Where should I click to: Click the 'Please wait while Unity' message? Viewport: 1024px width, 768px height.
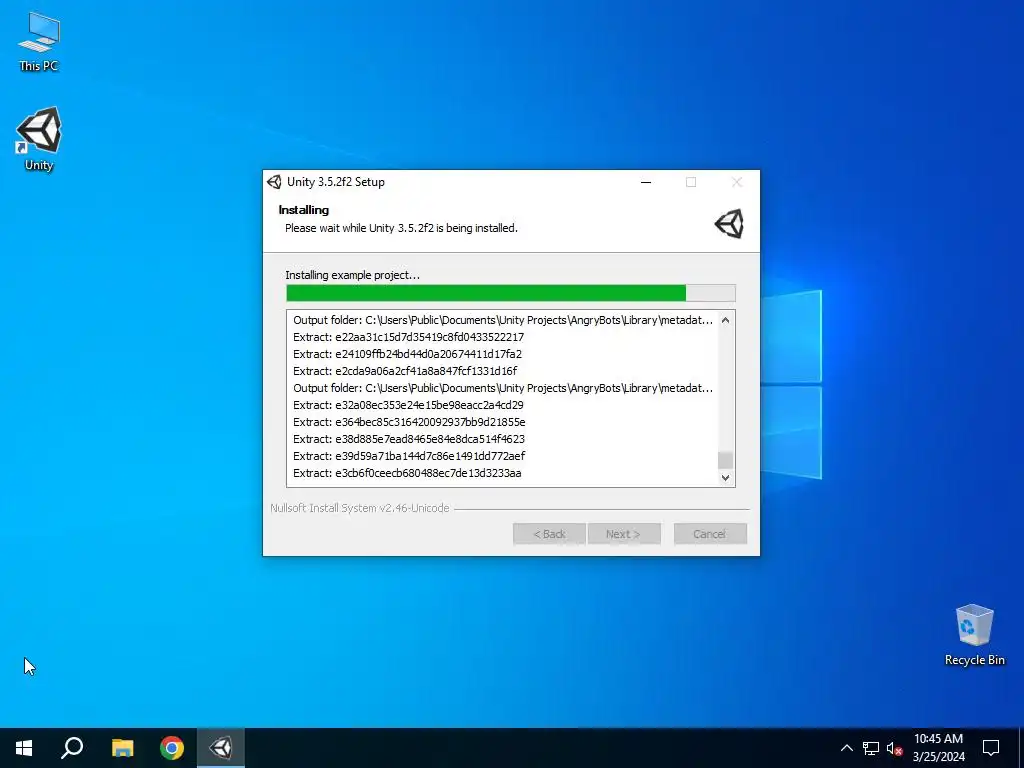click(401, 228)
